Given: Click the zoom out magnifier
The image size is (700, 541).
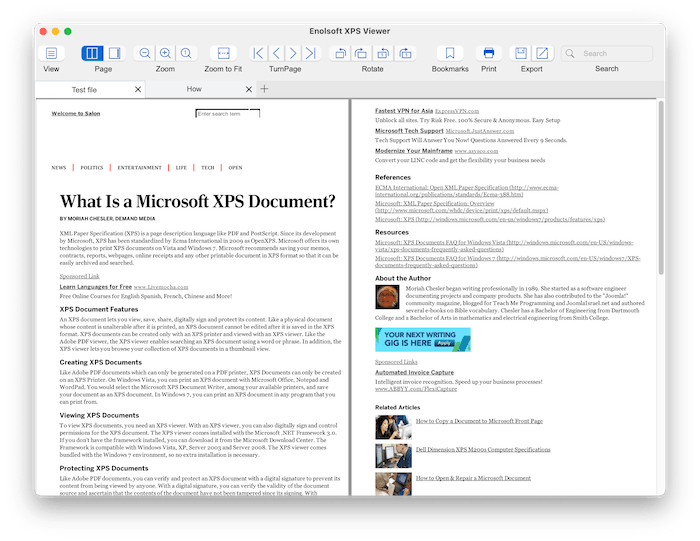Looking at the screenshot, I should 145,53.
